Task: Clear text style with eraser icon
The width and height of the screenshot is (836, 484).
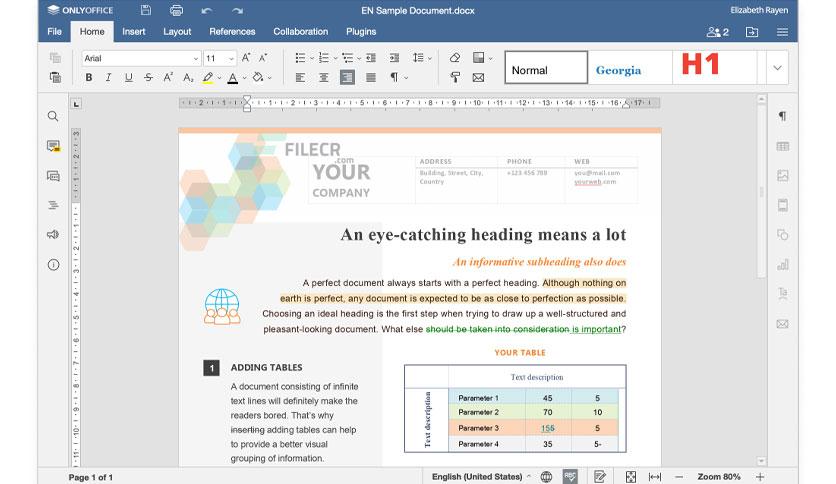Action: 455,58
